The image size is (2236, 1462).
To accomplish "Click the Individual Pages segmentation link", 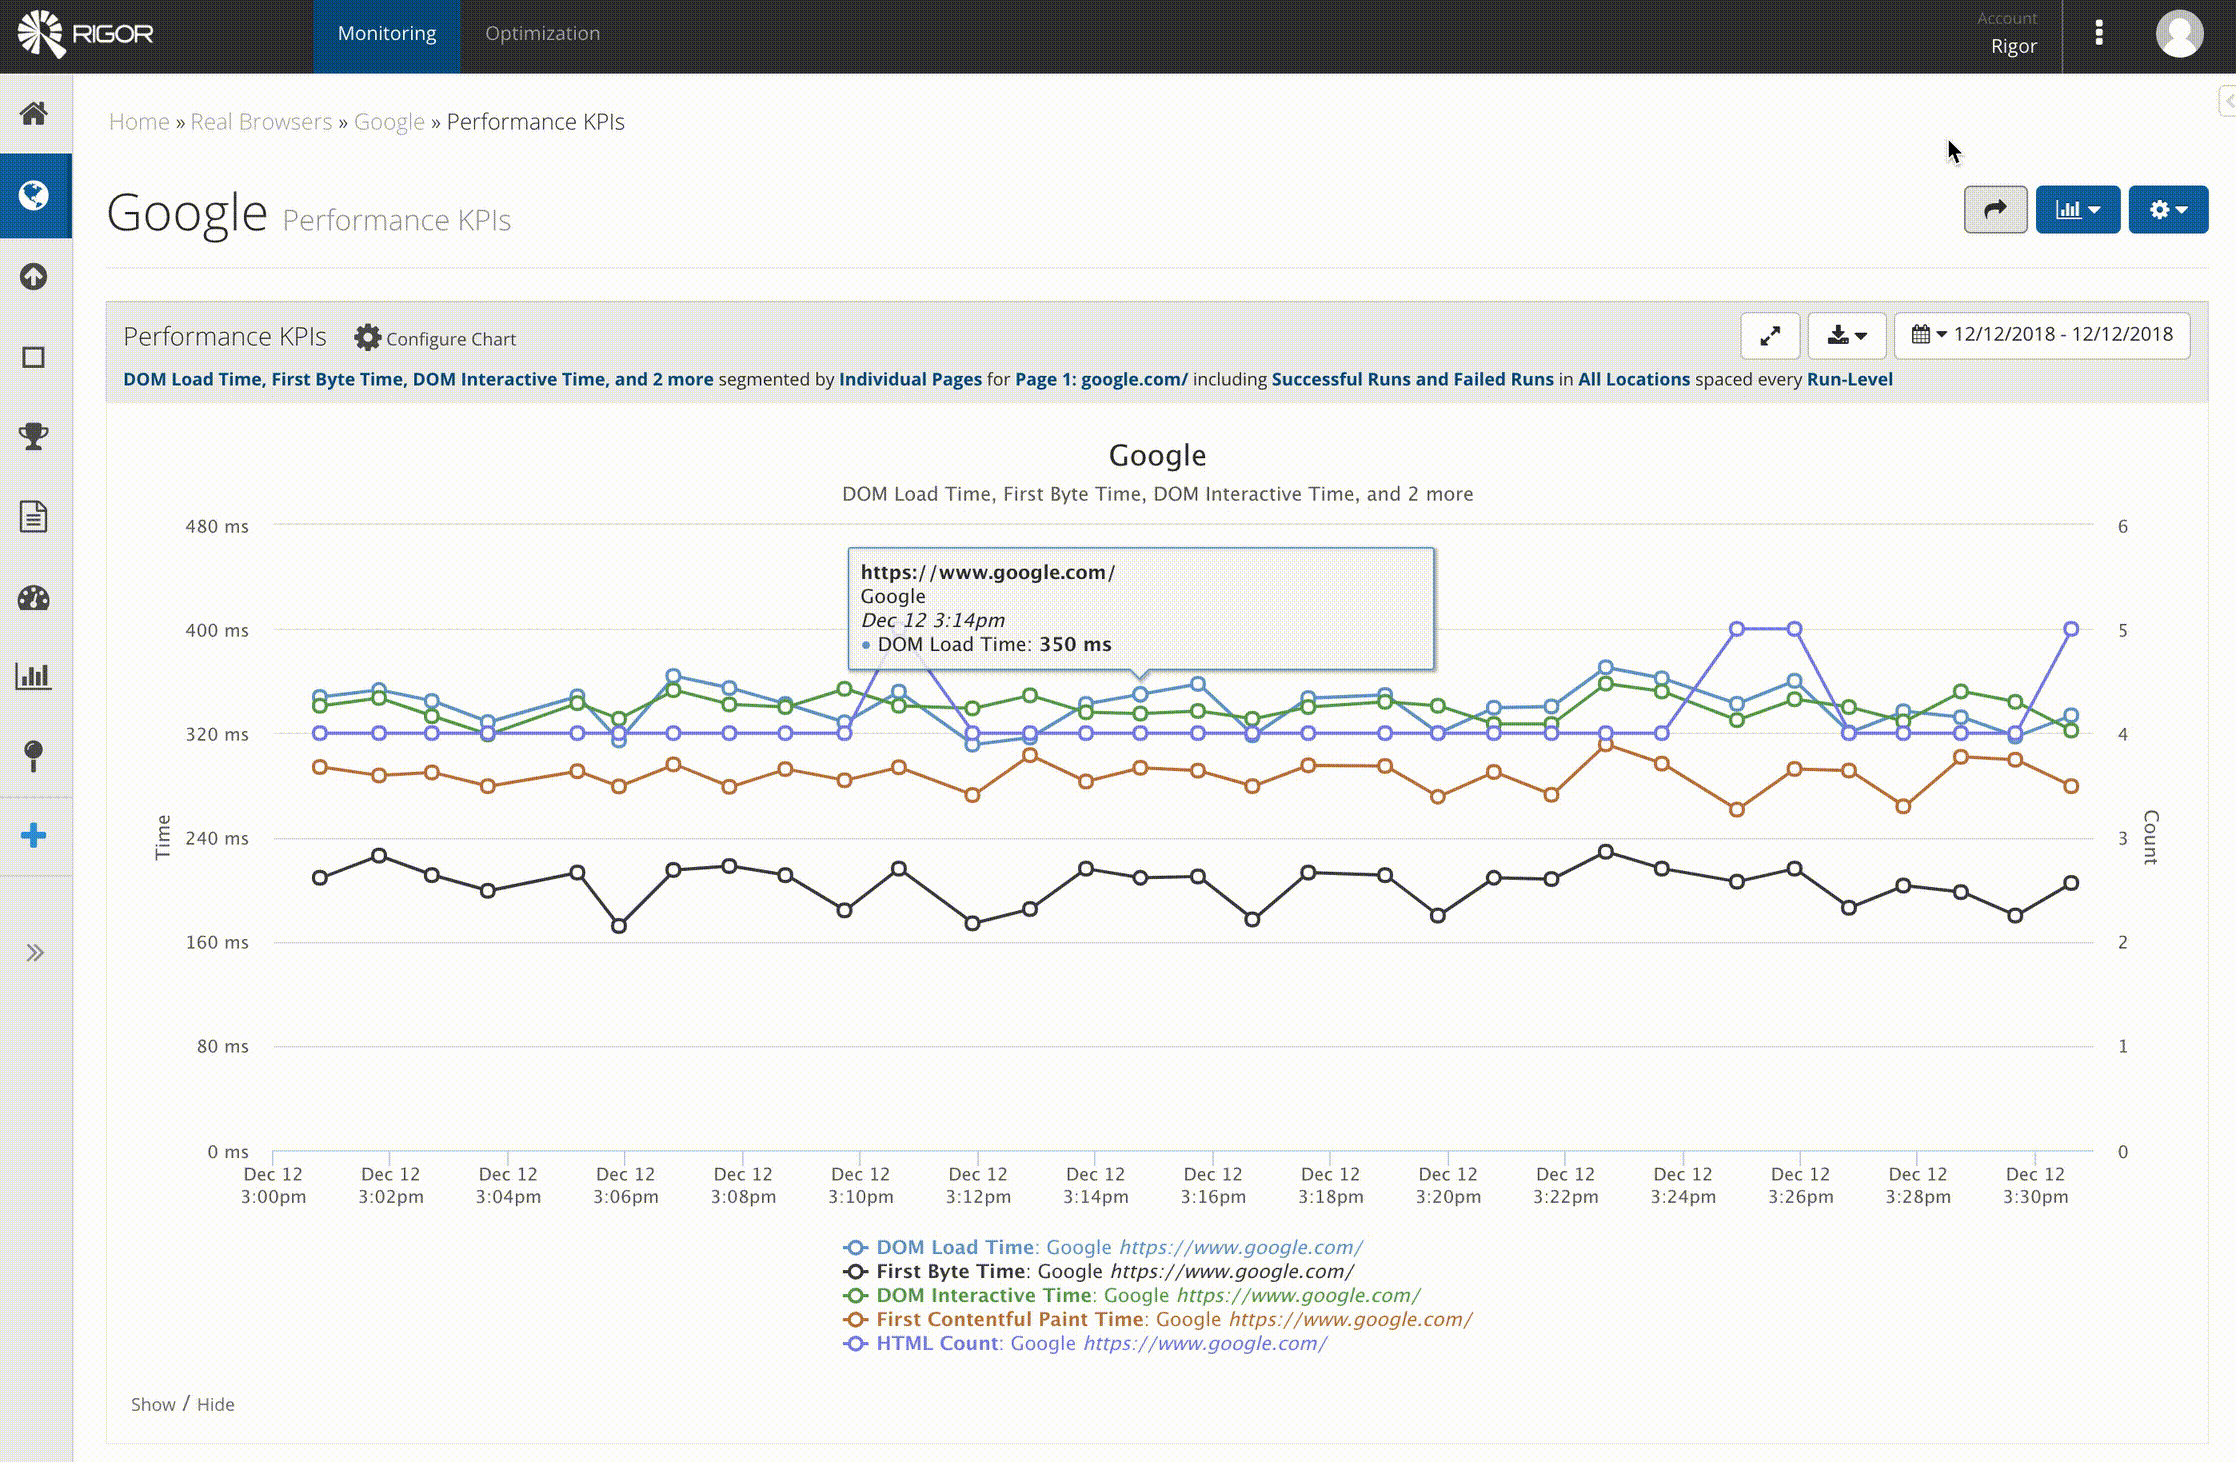I will pyautogui.click(x=910, y=379).
